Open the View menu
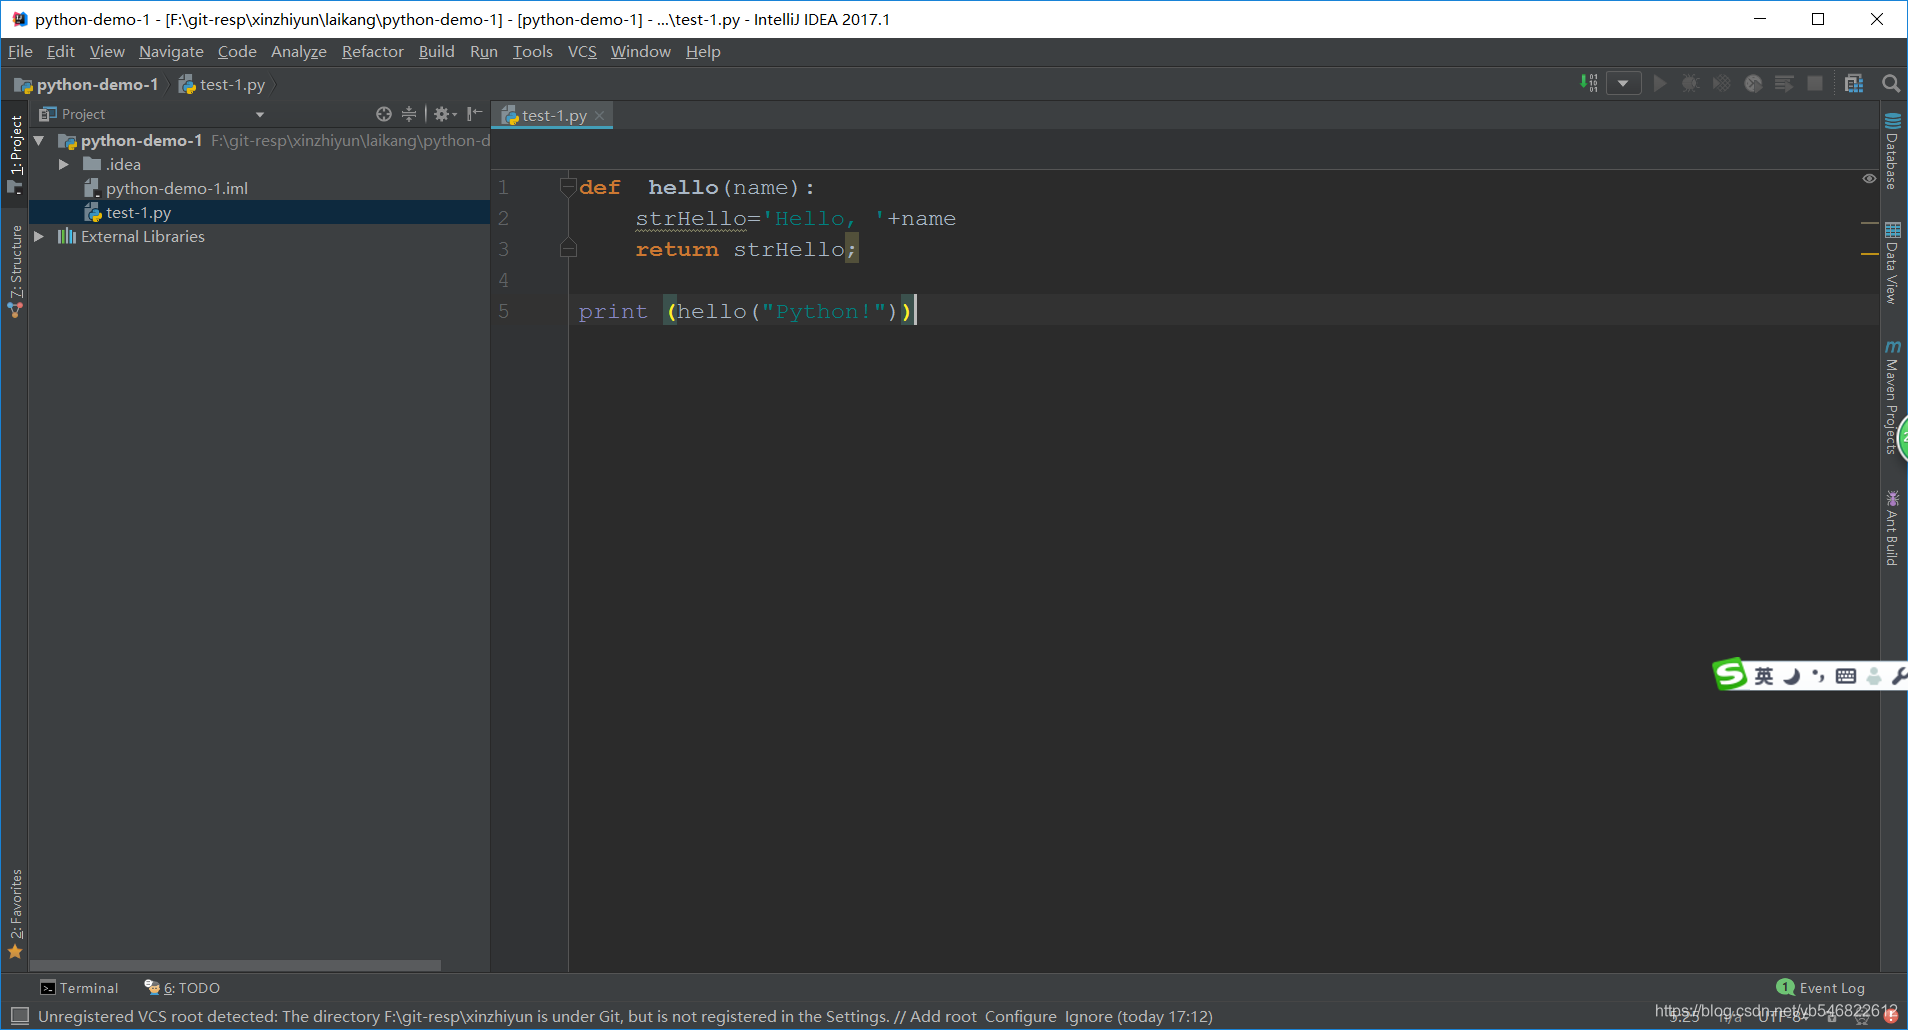 click(x=107, y=51)
